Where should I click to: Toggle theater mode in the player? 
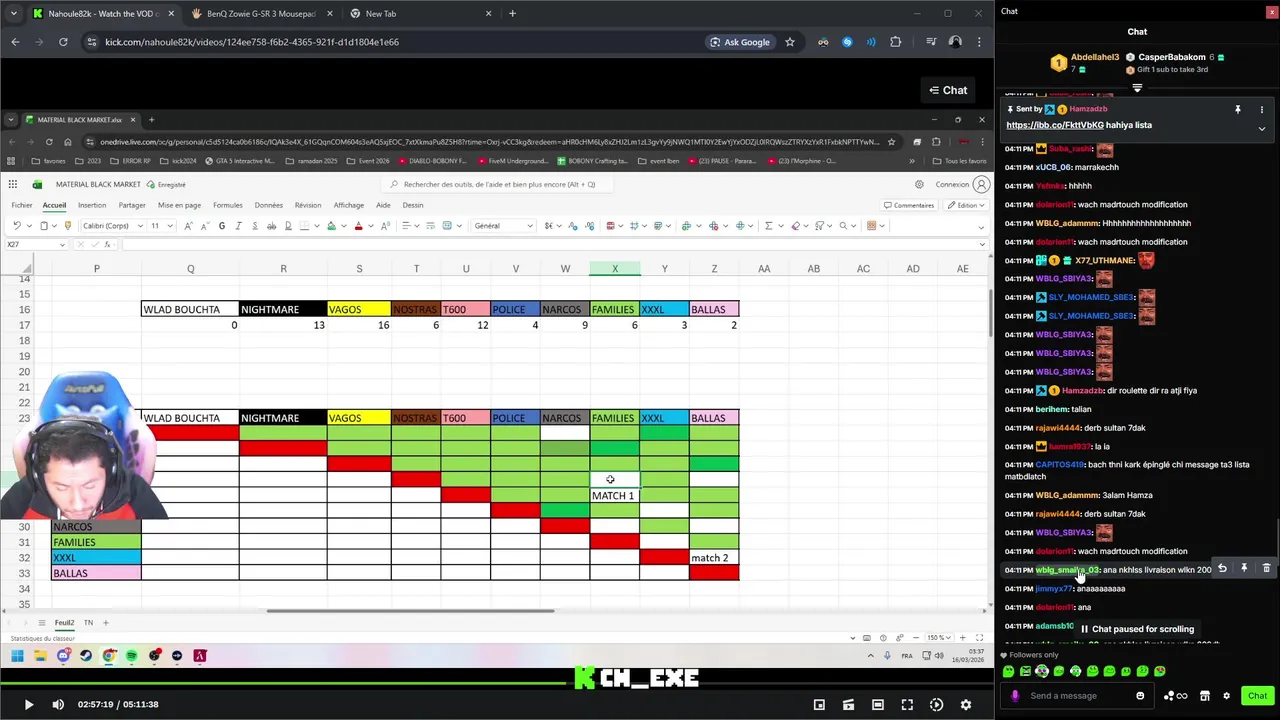coord(878,705)
